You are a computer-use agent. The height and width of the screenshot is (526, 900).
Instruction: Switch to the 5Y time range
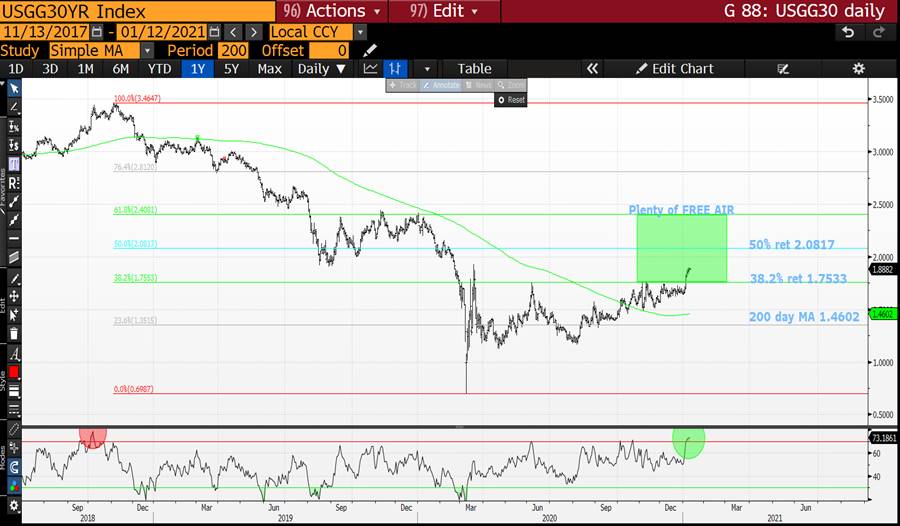[231, 68]
